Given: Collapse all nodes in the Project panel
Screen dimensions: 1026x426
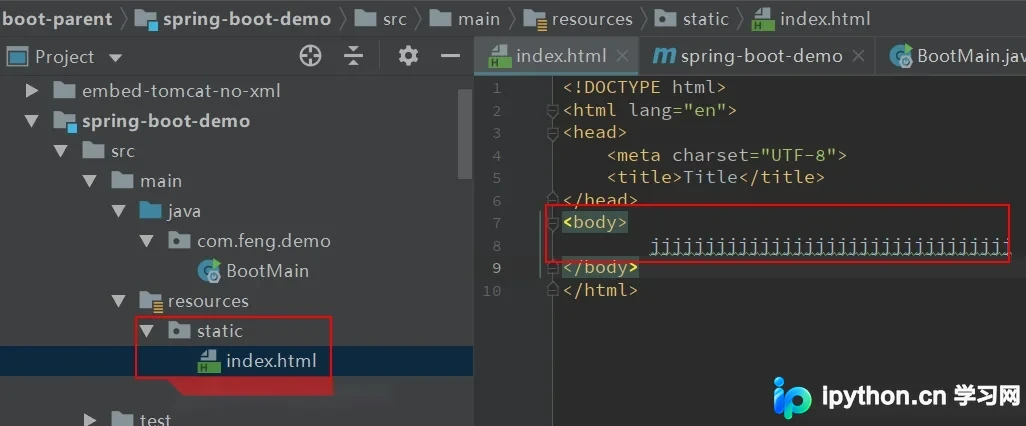Looking at the screenshot, I should pyautogui.click(x=353, y=56).
